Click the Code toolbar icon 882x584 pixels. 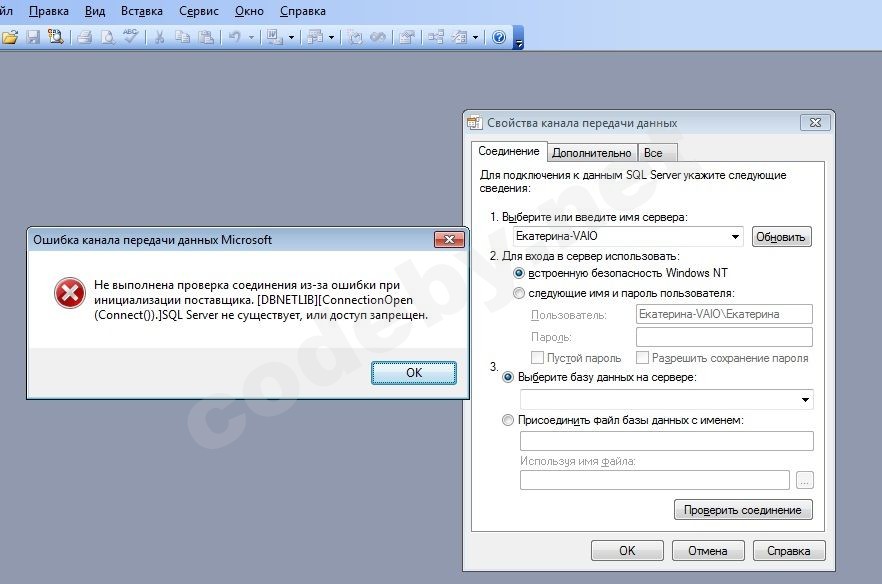[x=355, y=37]
